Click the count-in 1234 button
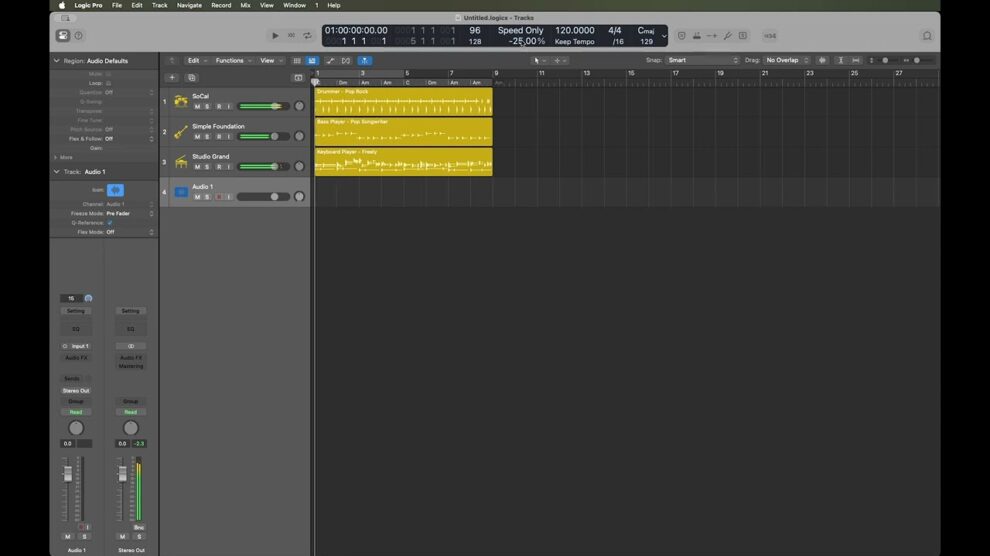Image resolution: width=990 pixels, height=556 pixels. pyautogui.click(x=770, y=35)
